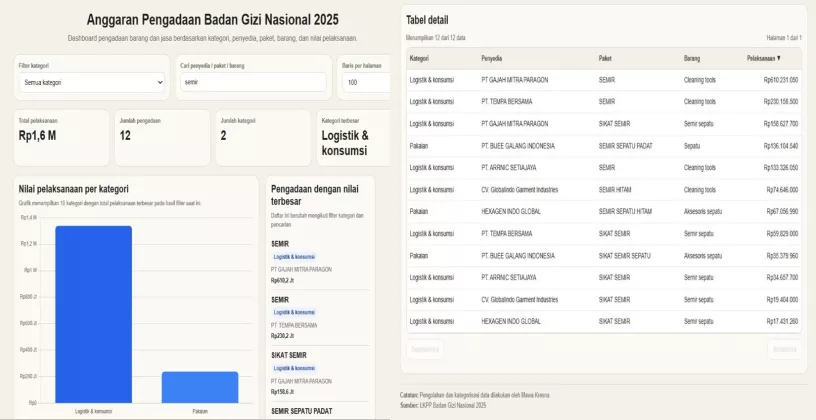The height and width of the screenshot is (420, 816).
Task: Click table cell 'Rp17.431.260'
Action: tap(782, 321)
